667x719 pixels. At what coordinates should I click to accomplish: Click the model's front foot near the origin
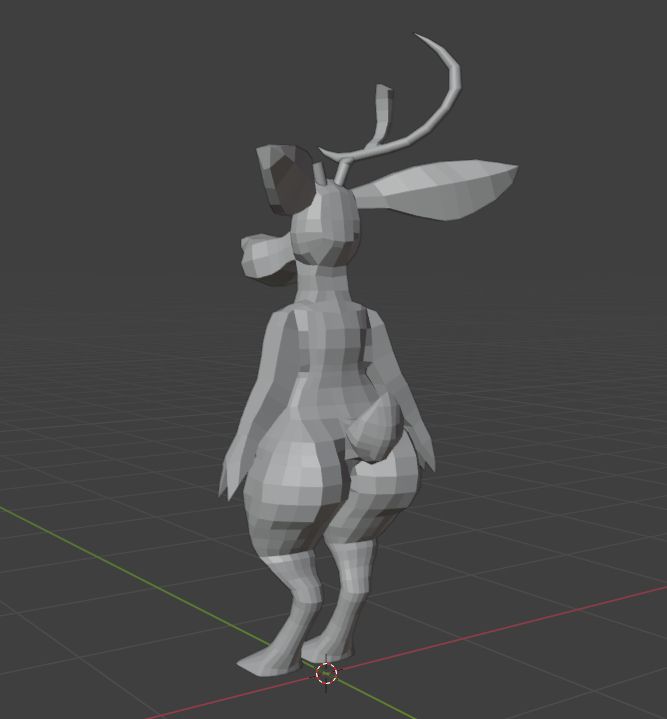(x=270, y=660)
